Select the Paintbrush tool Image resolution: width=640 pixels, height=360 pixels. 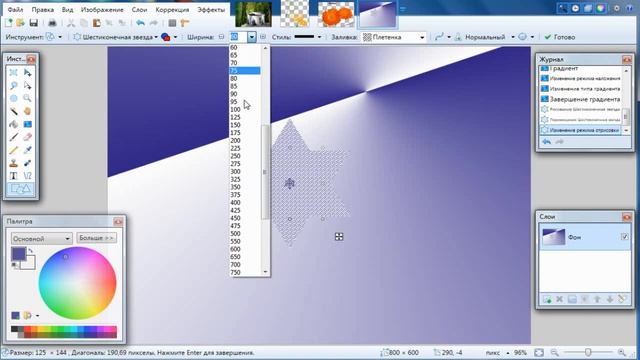coord(14,137)
